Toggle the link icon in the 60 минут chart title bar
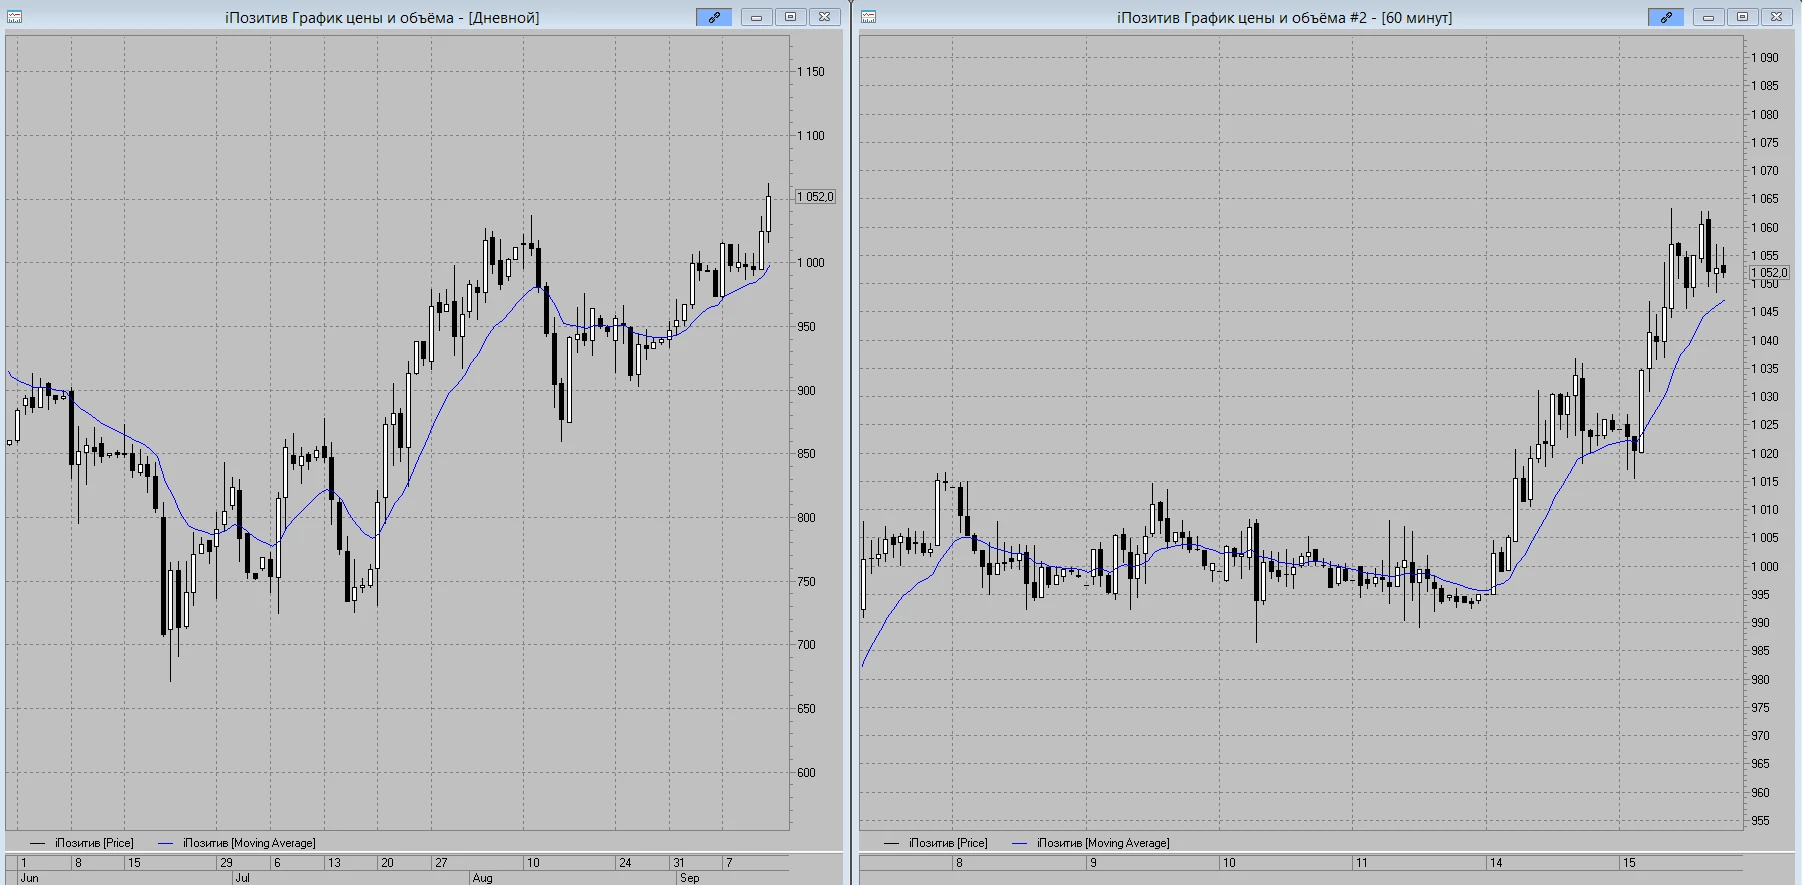Viewport: 1802px width, 885px height. (1666, 17)
